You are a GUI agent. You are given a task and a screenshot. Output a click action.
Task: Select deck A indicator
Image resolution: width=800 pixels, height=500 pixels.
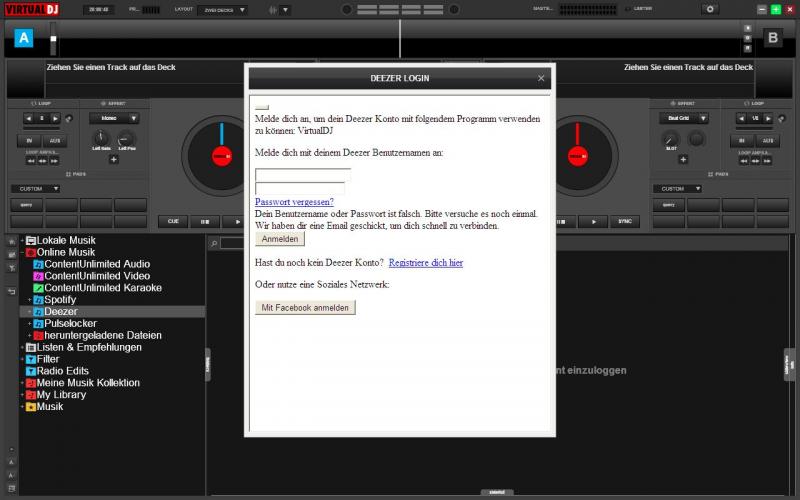(23, 38)
